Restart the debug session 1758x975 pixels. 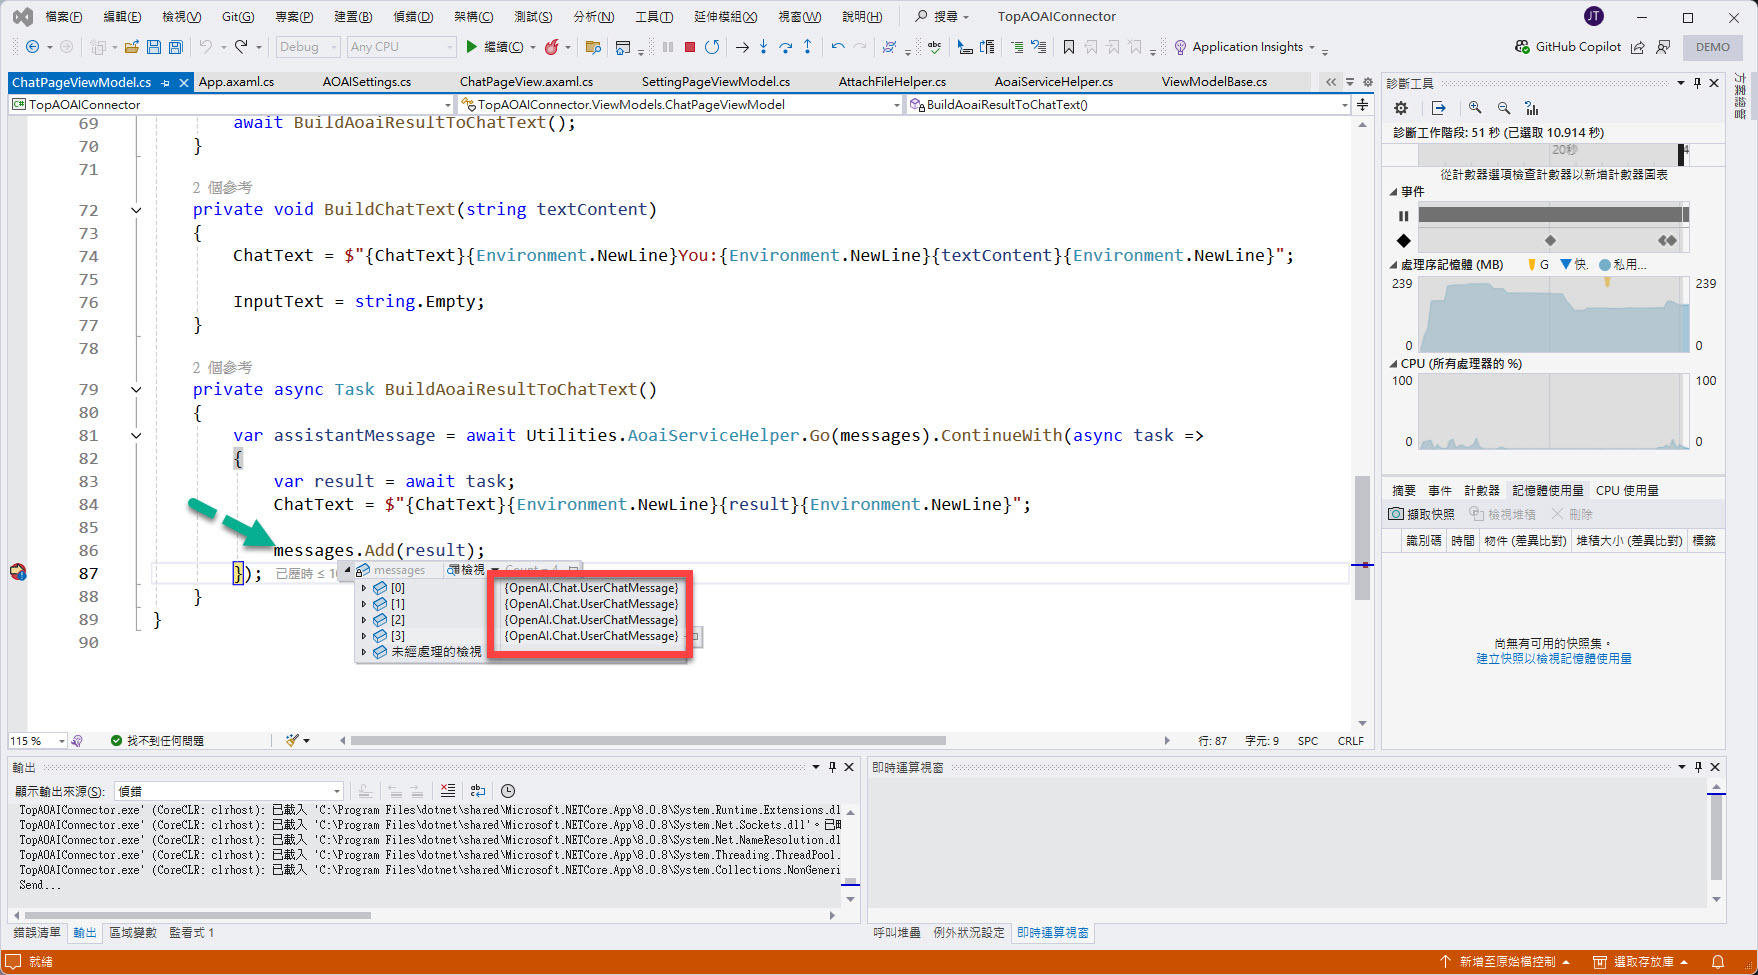coord(712,47)
